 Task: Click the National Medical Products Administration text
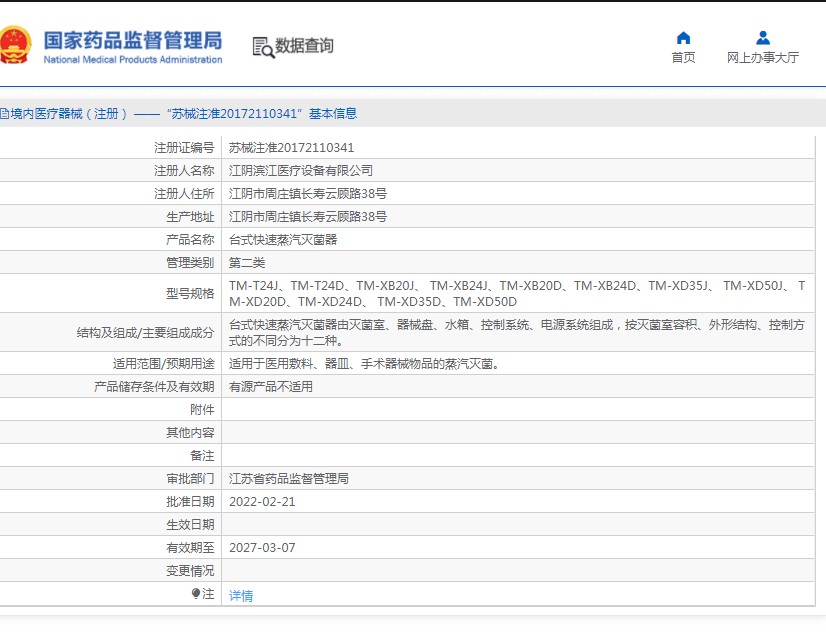(133, 60)
